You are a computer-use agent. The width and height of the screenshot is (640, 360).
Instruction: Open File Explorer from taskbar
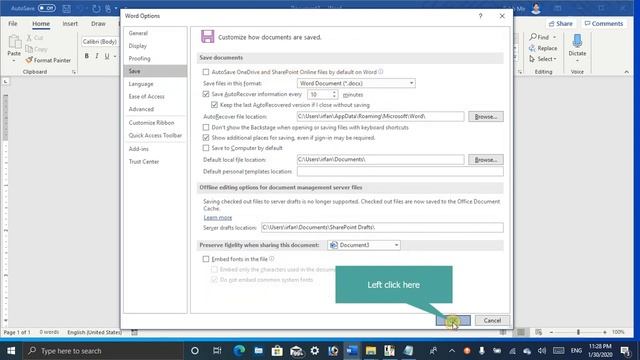371,351
